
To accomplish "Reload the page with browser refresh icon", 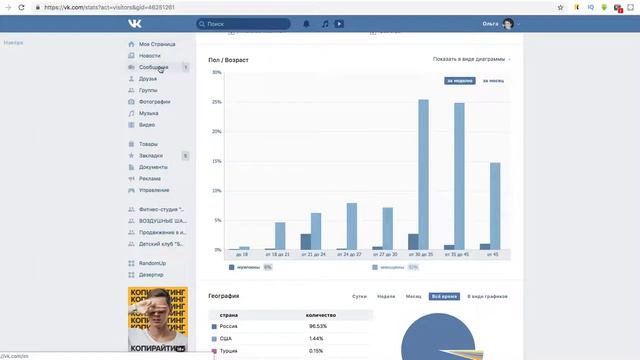I will pyautogui.click(x=21, y=7).
